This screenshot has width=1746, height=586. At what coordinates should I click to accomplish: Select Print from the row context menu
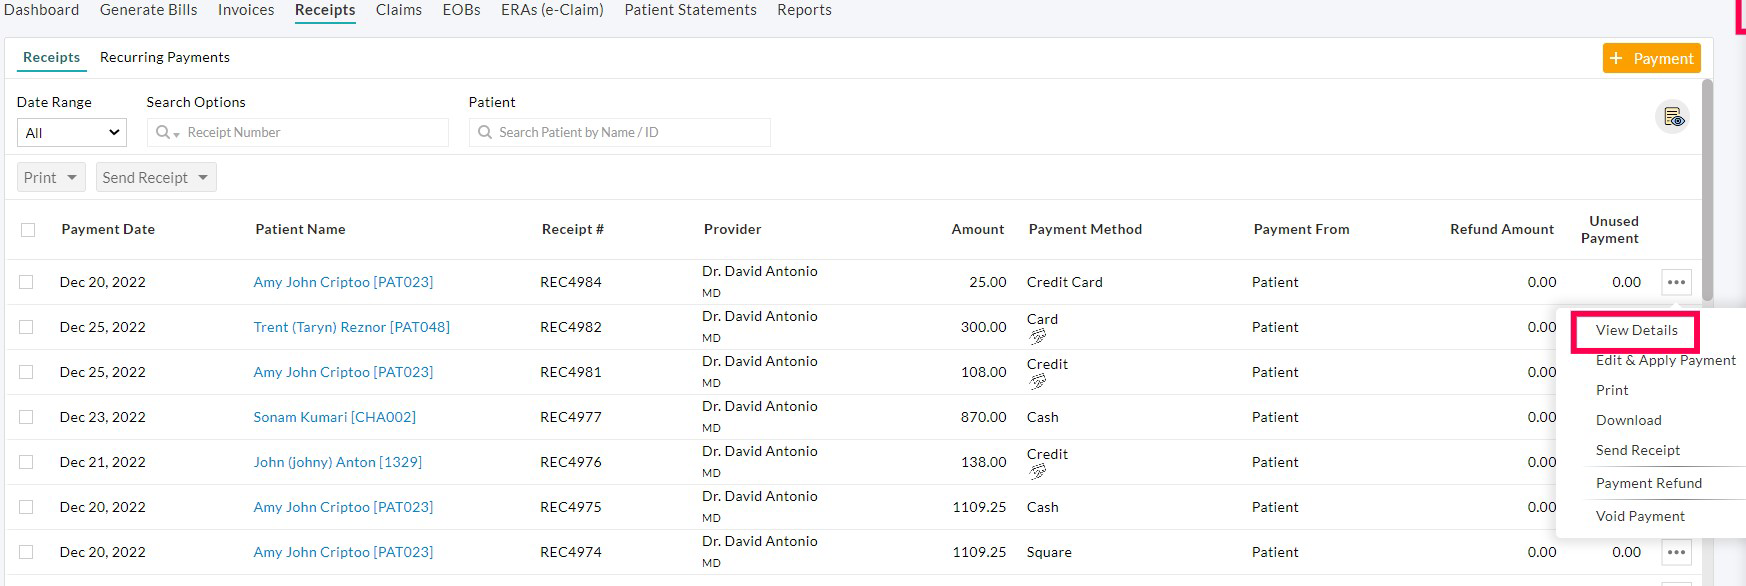coord(1612,390)
